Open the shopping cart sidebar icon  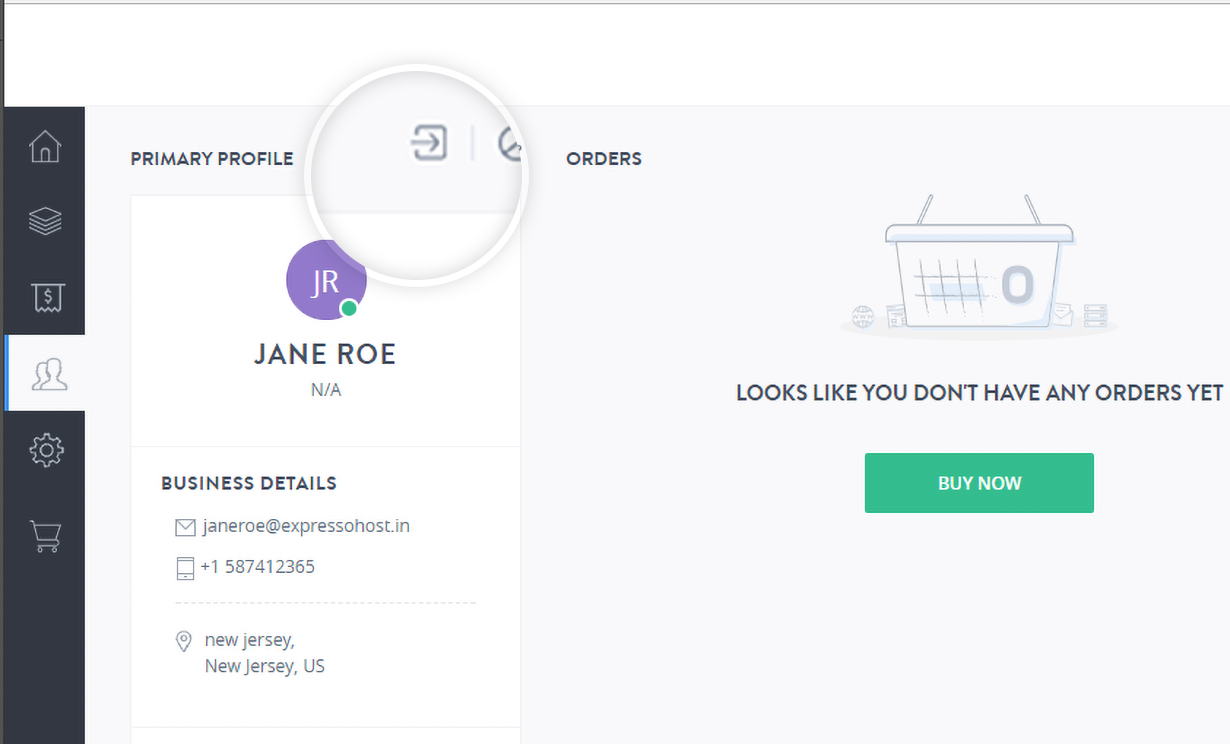tap(45, 535)
